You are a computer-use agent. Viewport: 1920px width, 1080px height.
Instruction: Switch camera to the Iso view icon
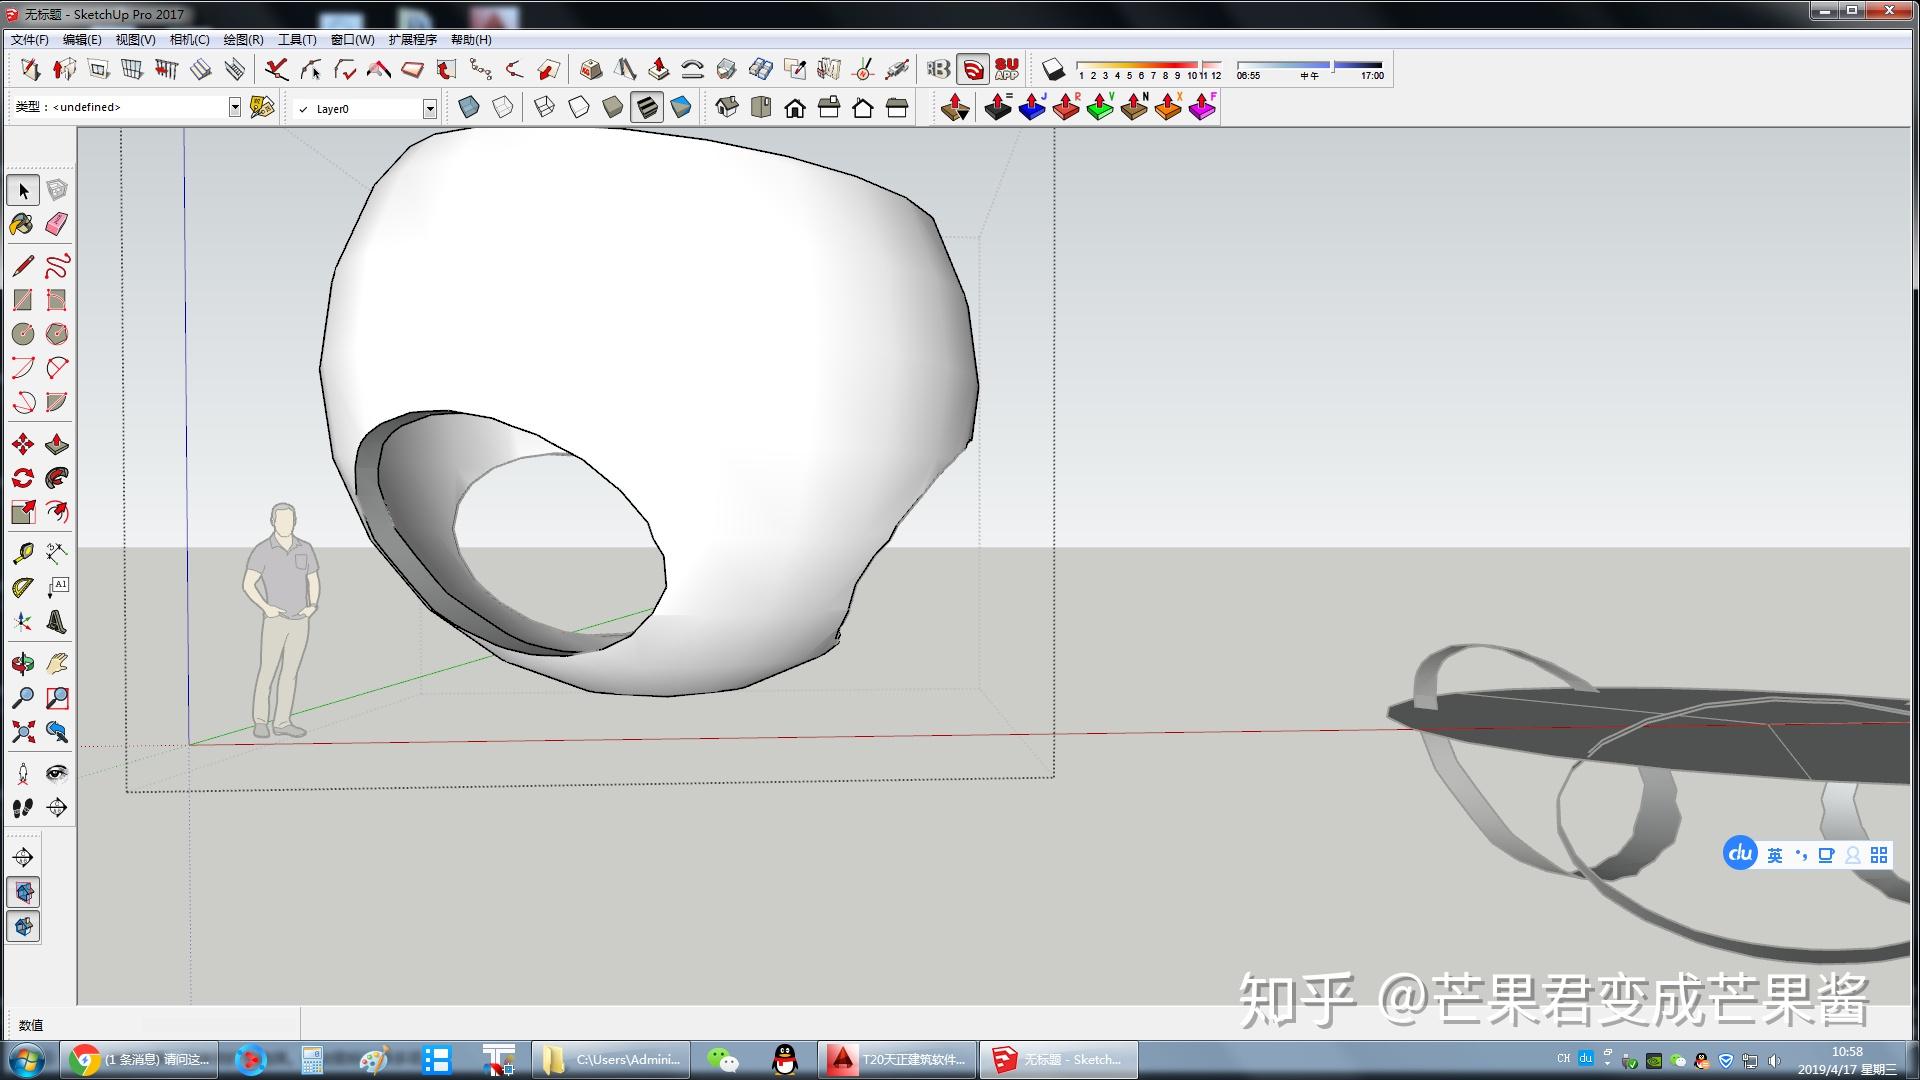tap(727, 107)
